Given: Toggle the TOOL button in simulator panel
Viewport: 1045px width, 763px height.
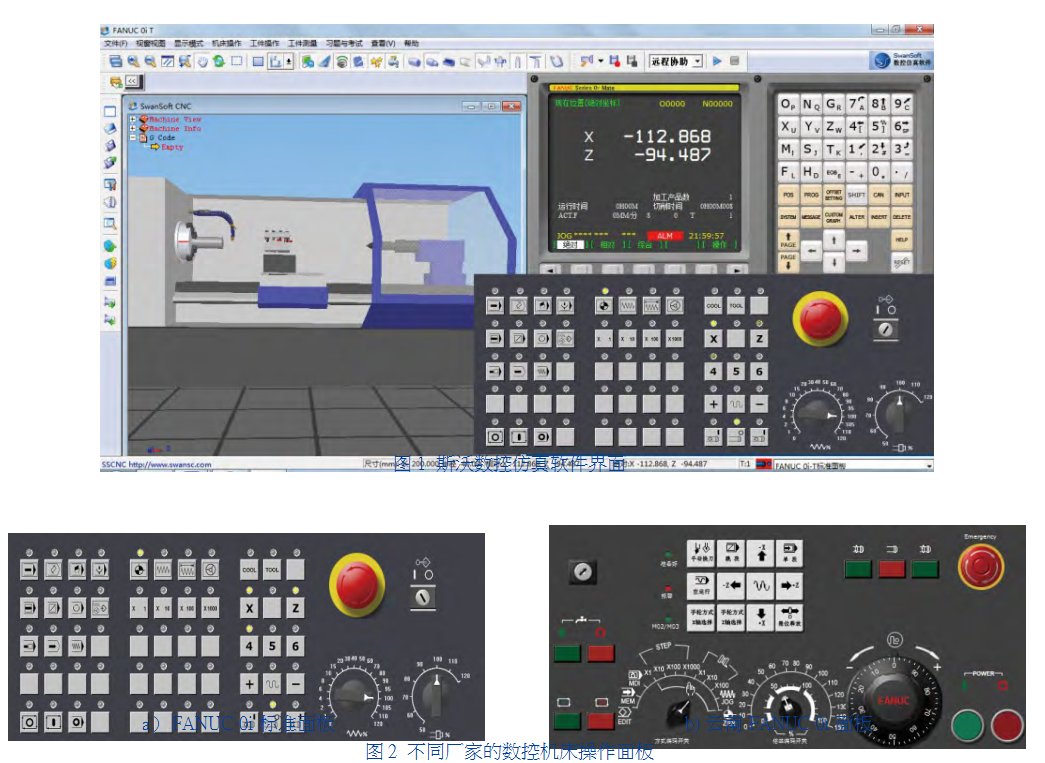Looking at the screenshot, I should [736, 305].
